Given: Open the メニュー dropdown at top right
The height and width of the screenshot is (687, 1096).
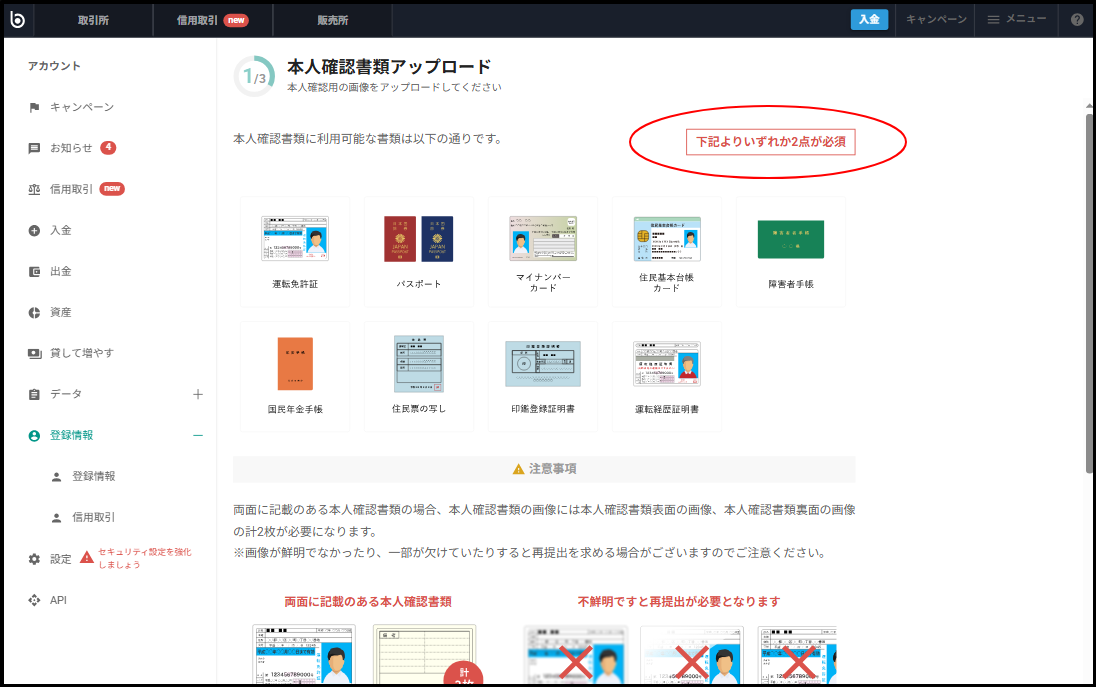Looking at the screenshot, I should point(1016,19).
